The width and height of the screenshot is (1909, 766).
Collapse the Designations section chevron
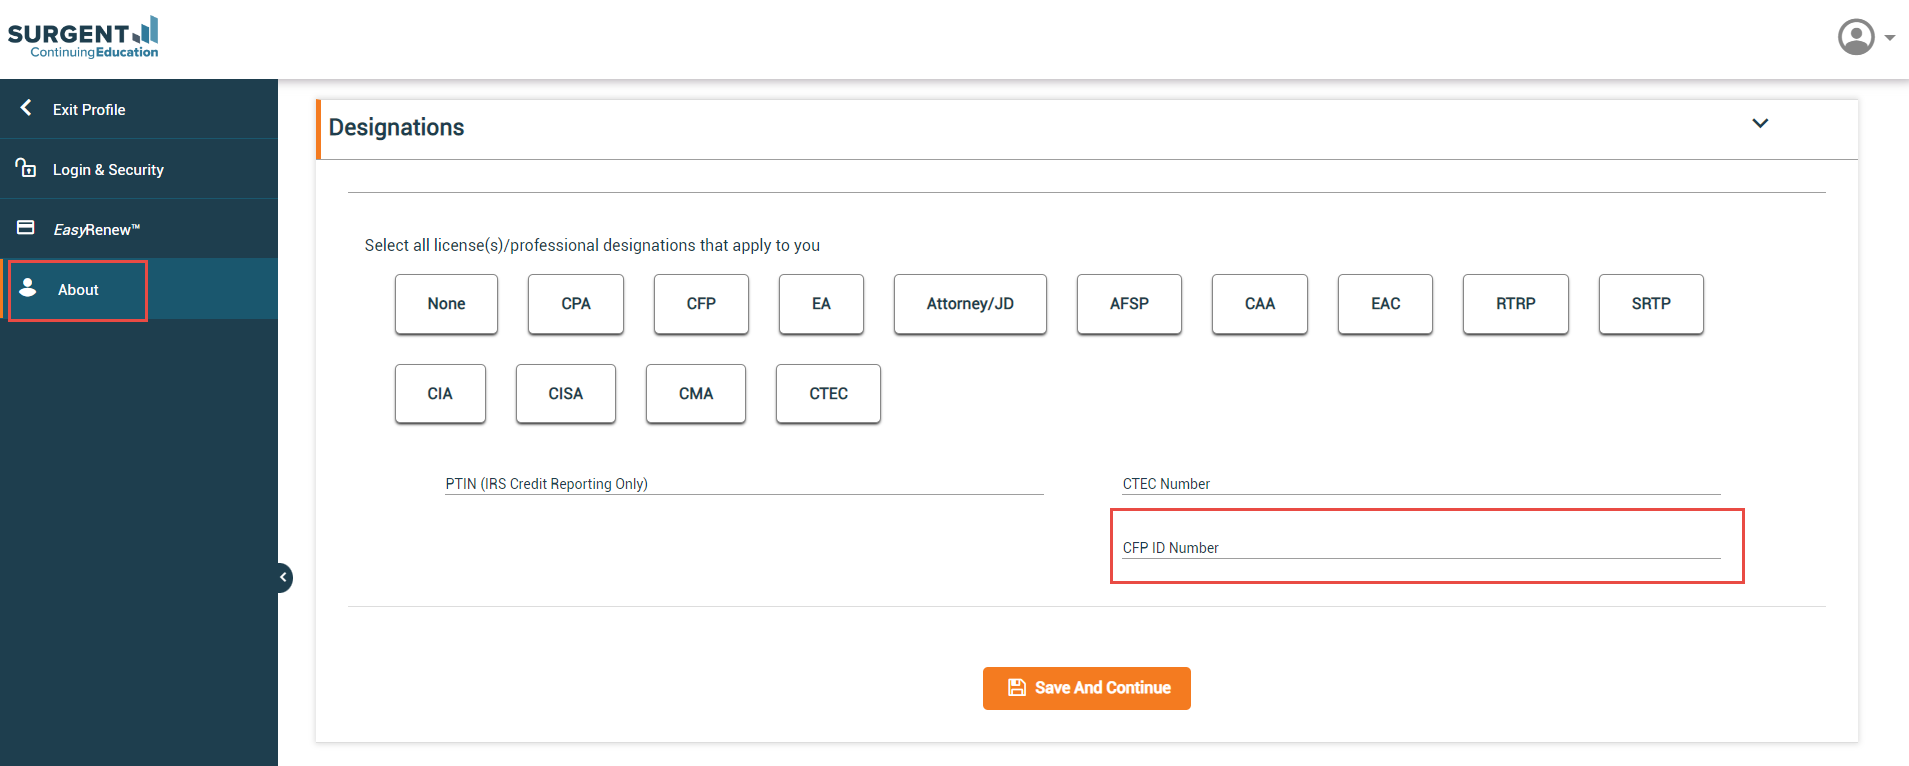click(1760, 124)
